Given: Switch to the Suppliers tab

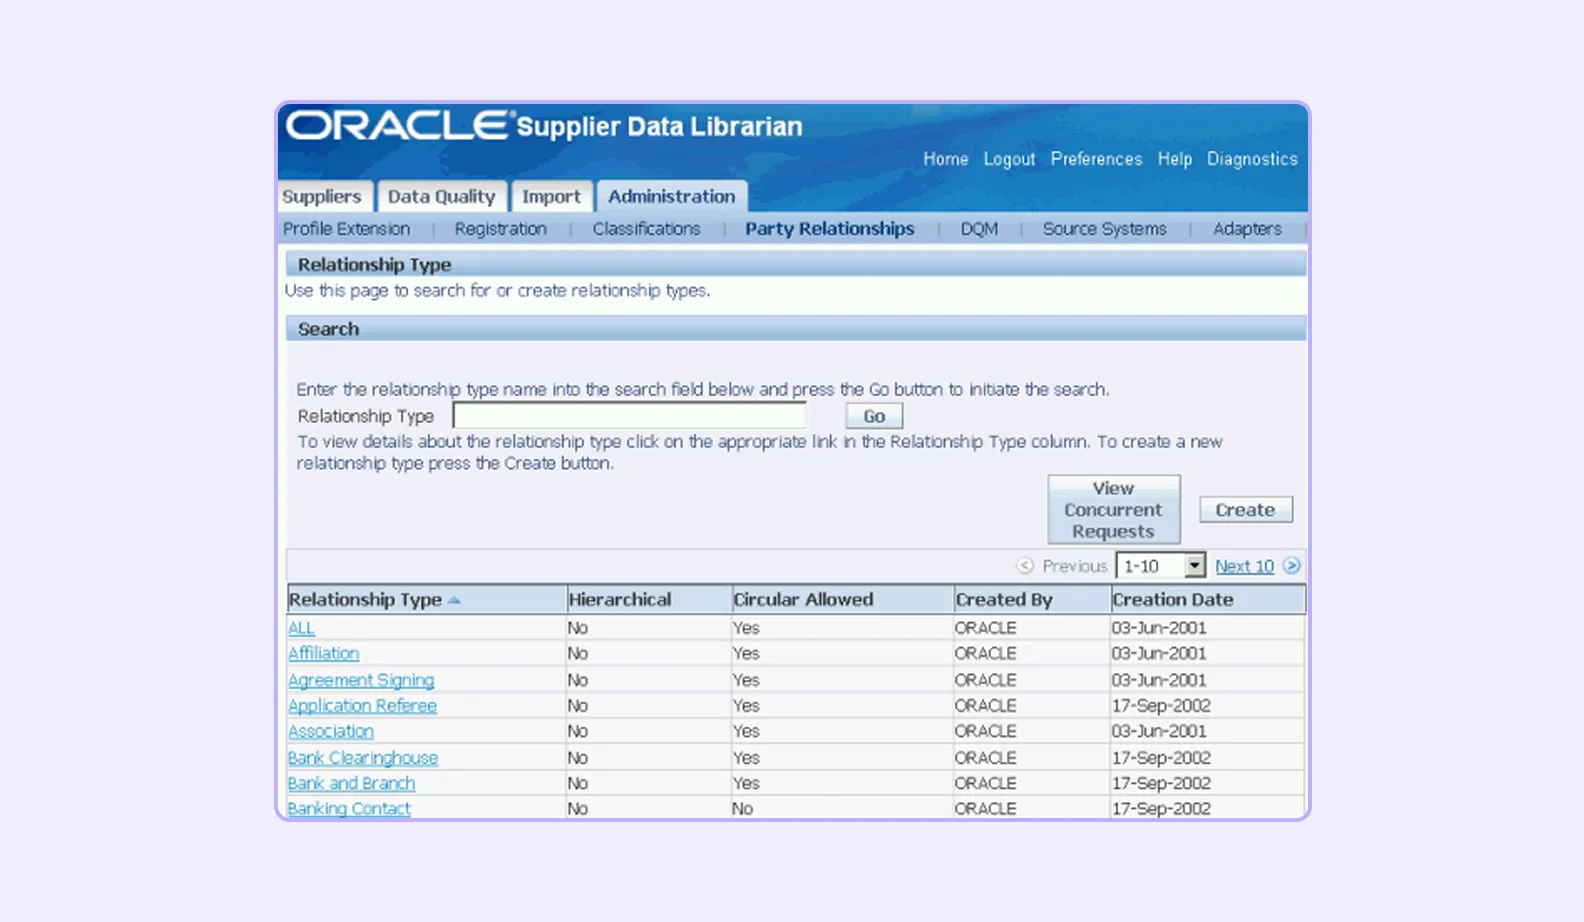Looking at the screenshot, I should point(322,196).
